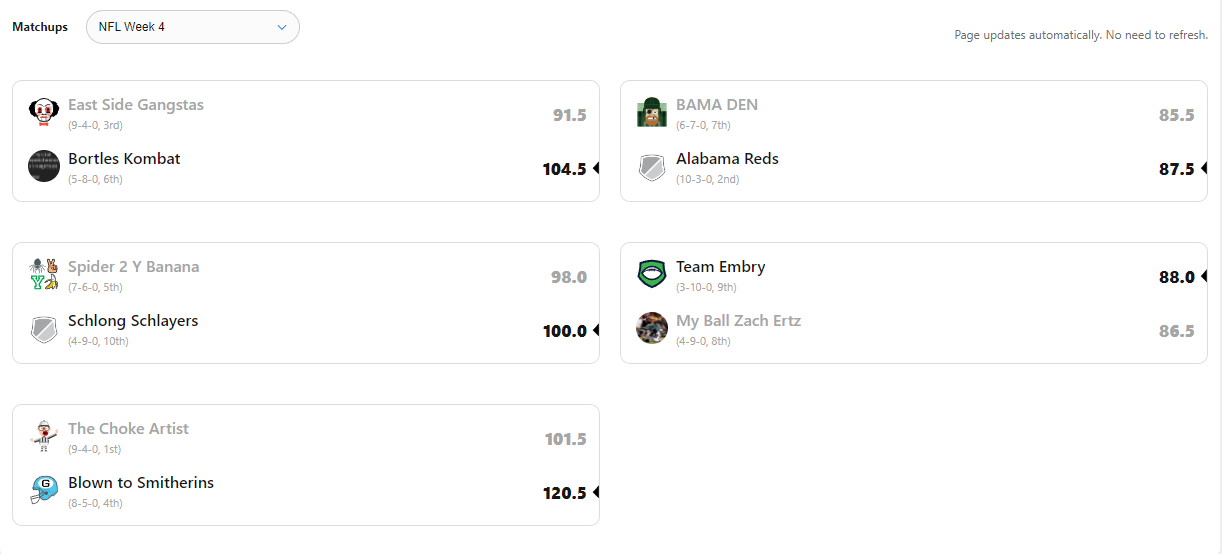Screen dimensions: 1222x554
Task: Open Blown to Smitherins team link
Action: pyautogui.click(x=141, y=483)
